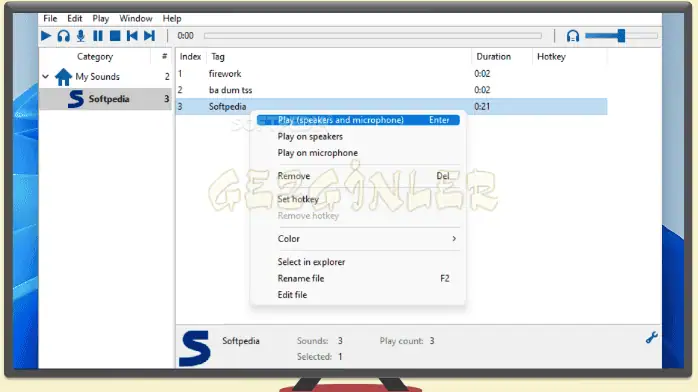
Task: Sort by the # column header
Action: [164, 57]
